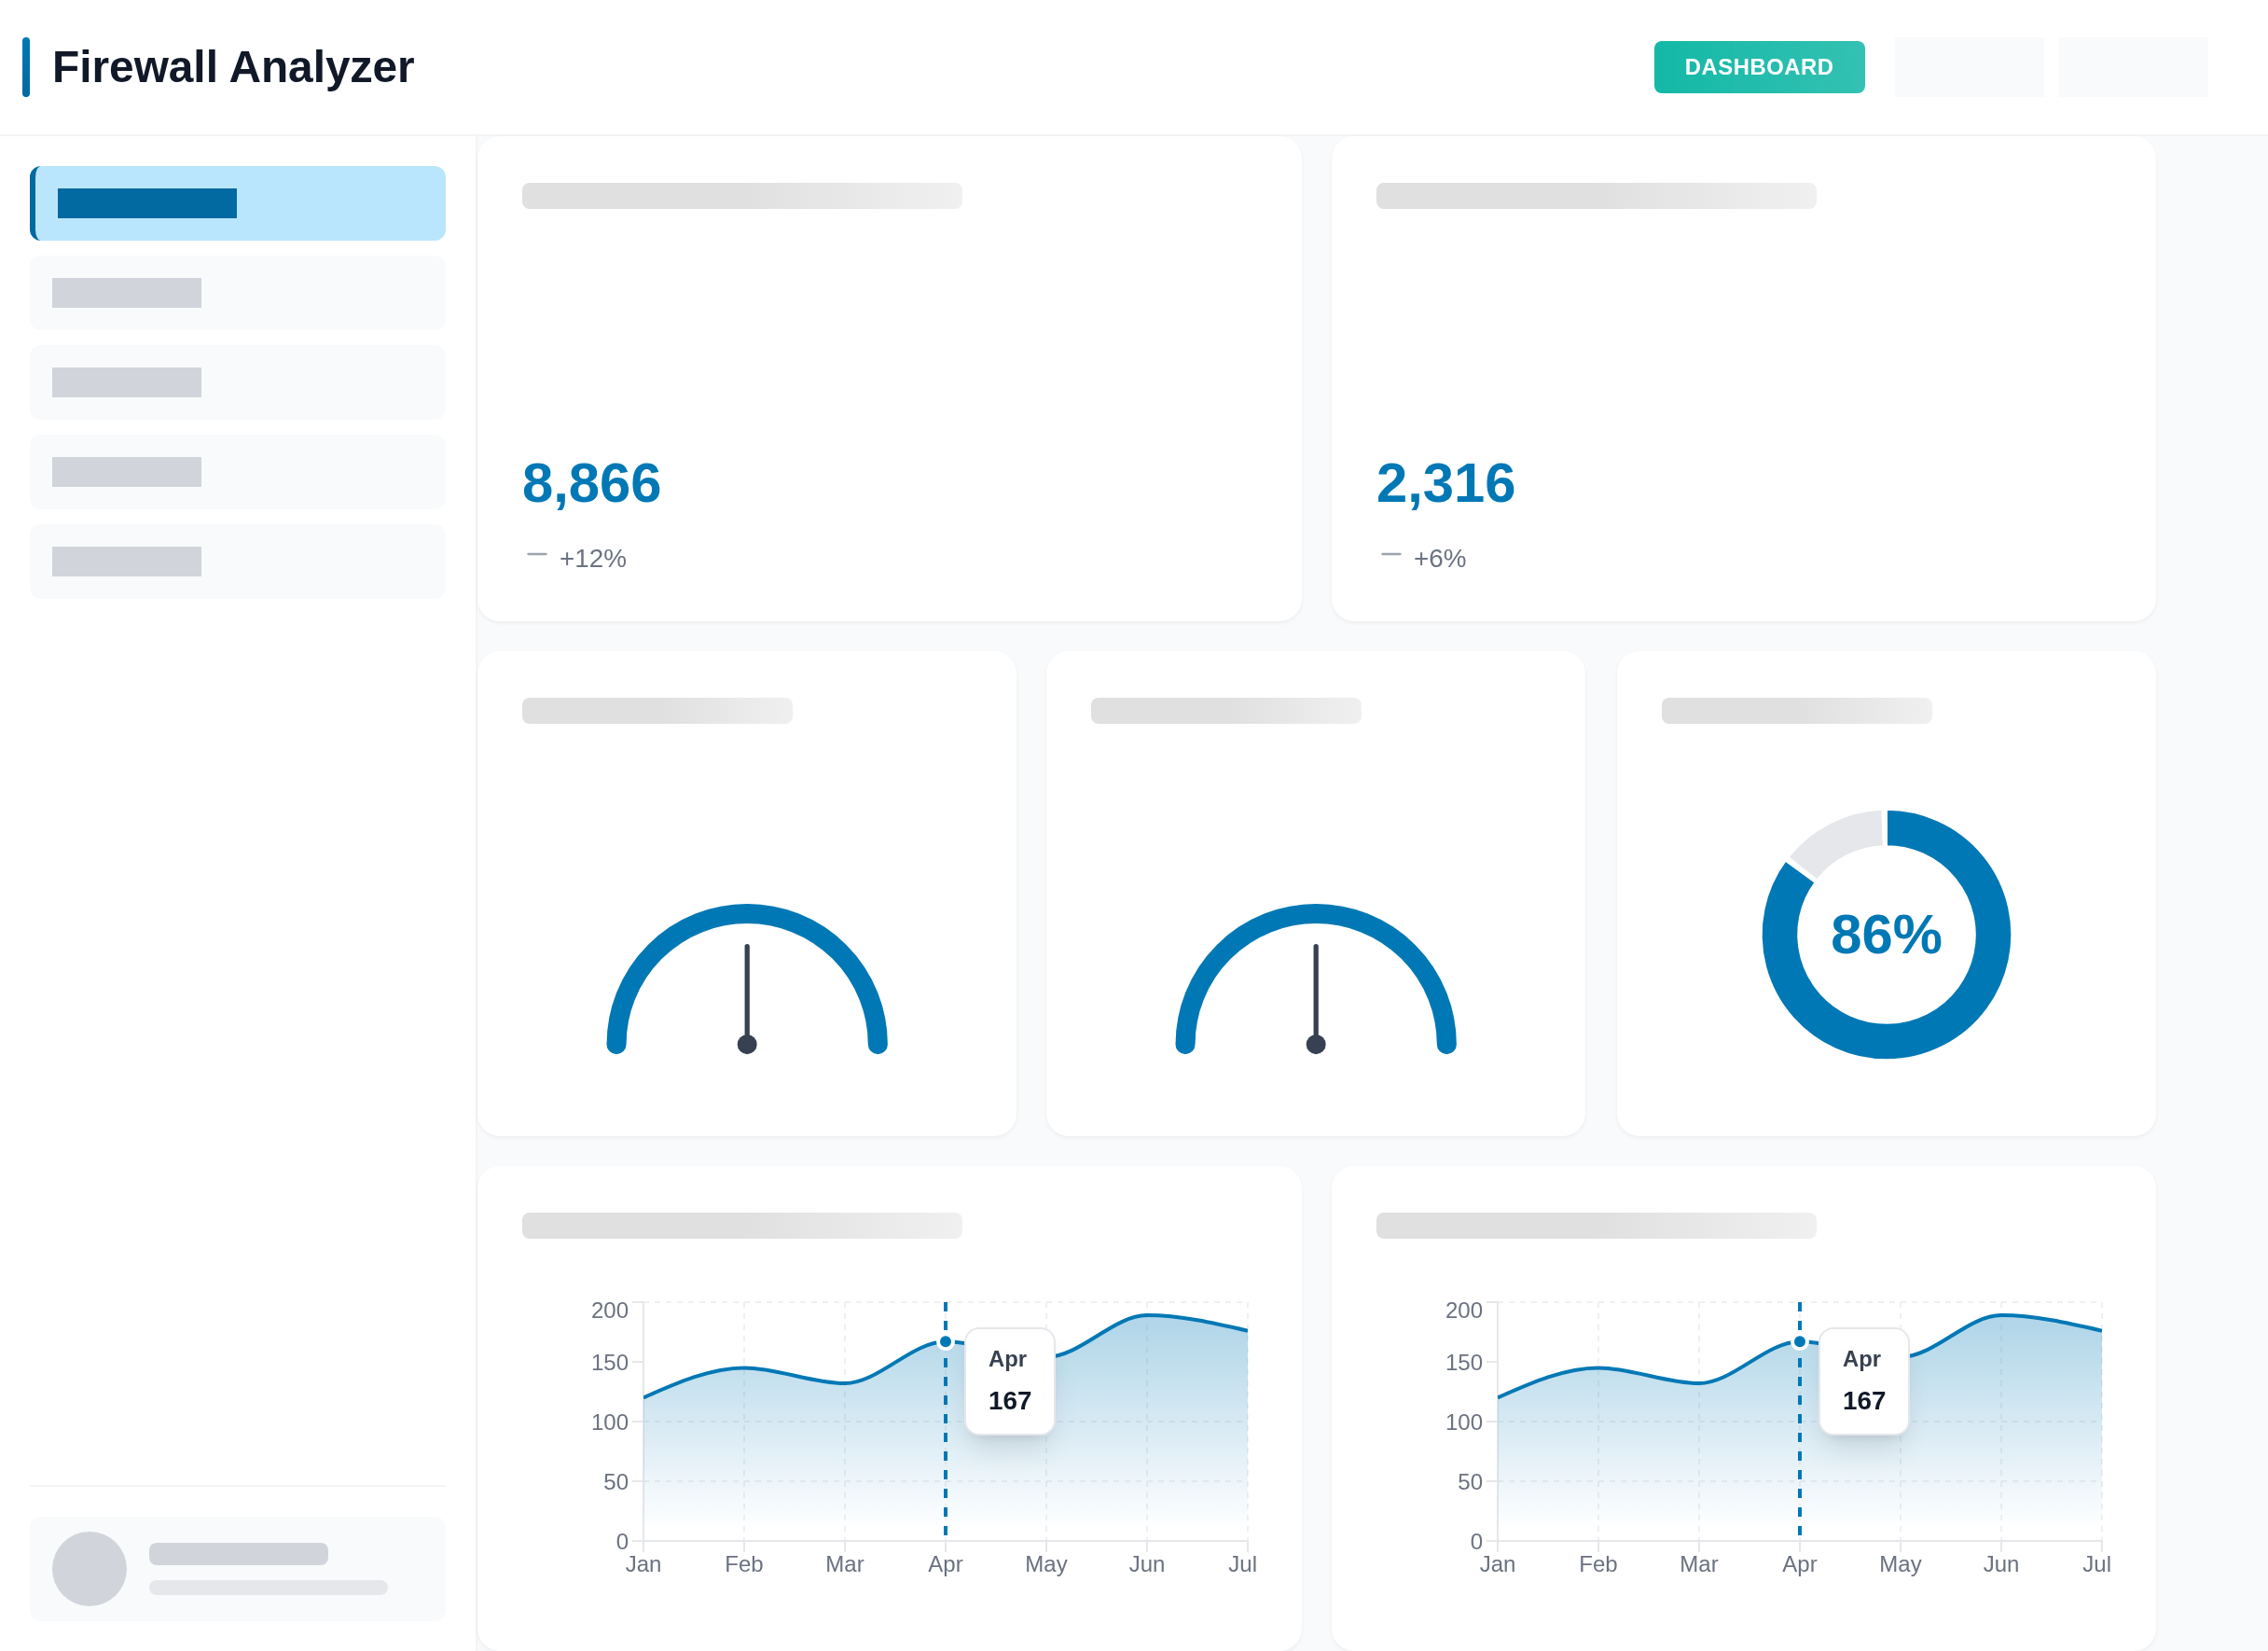Click the Jun label on right chart axis

click(2000, 1564)
